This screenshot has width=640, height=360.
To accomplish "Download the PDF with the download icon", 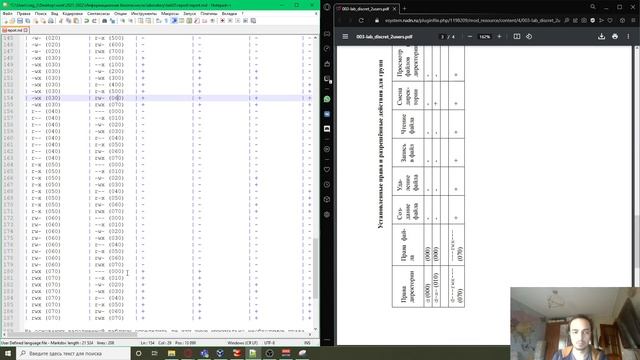I will coord(601,36).
